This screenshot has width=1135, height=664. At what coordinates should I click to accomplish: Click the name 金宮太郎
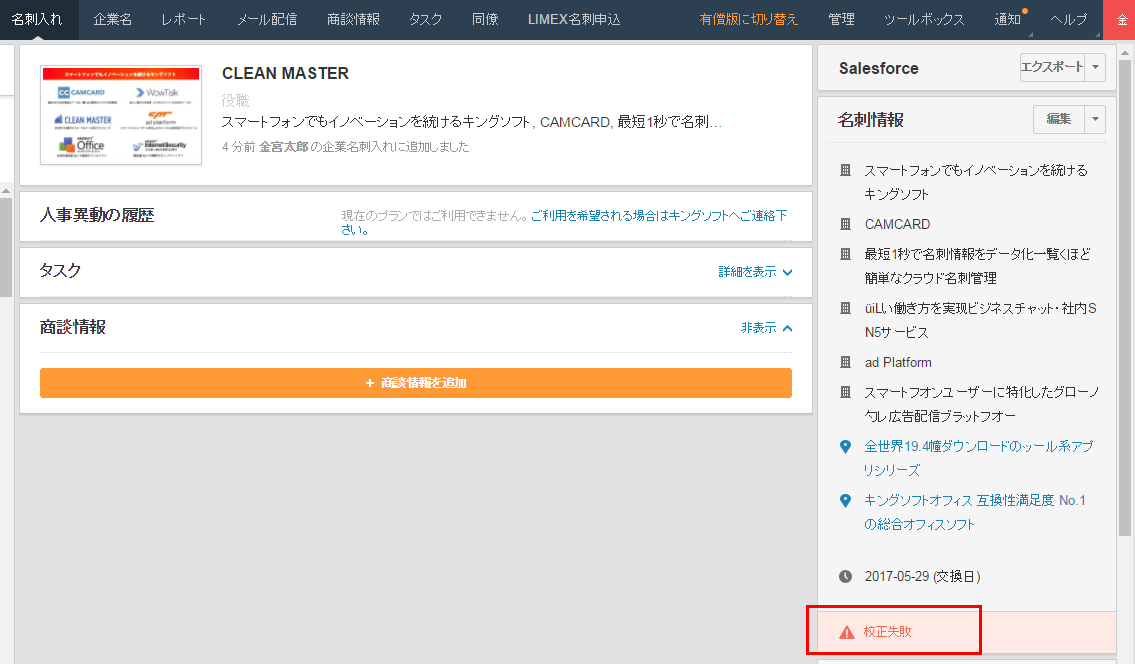(284, 147)
